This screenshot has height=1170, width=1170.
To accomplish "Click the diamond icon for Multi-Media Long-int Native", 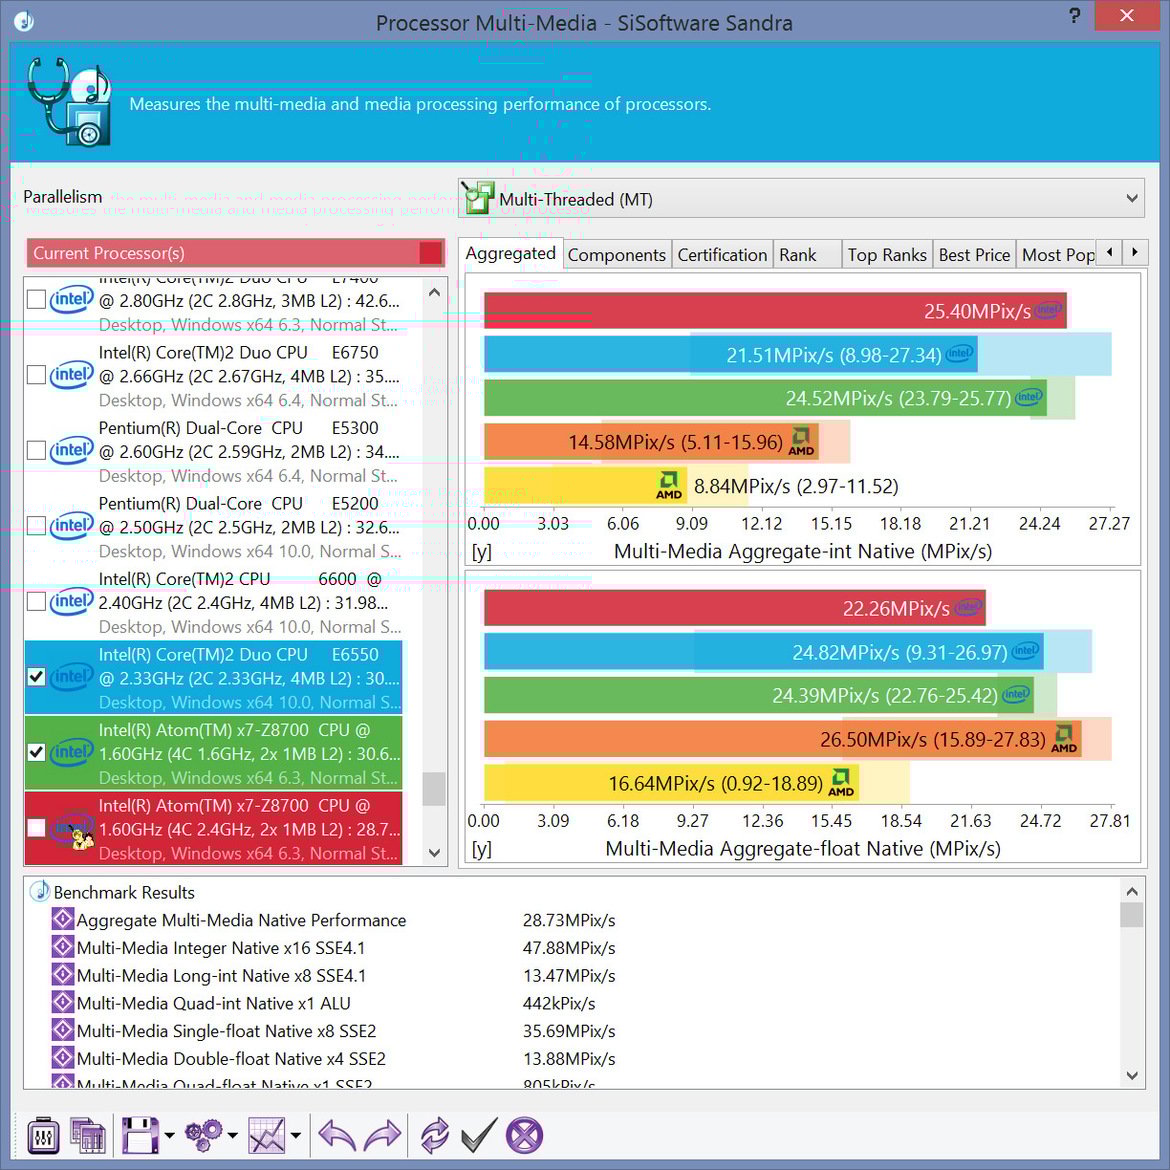I will tap(63, 975).
